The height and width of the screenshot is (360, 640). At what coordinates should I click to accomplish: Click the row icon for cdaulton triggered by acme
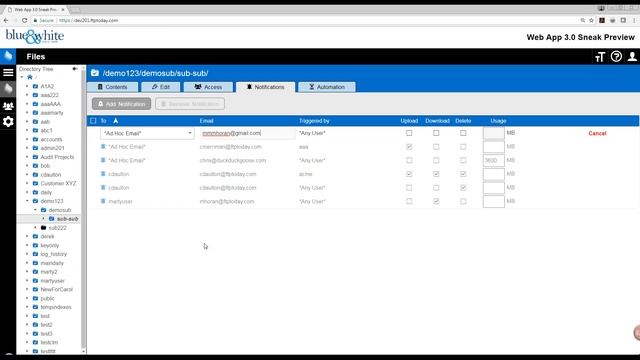[x=103, y=174]
